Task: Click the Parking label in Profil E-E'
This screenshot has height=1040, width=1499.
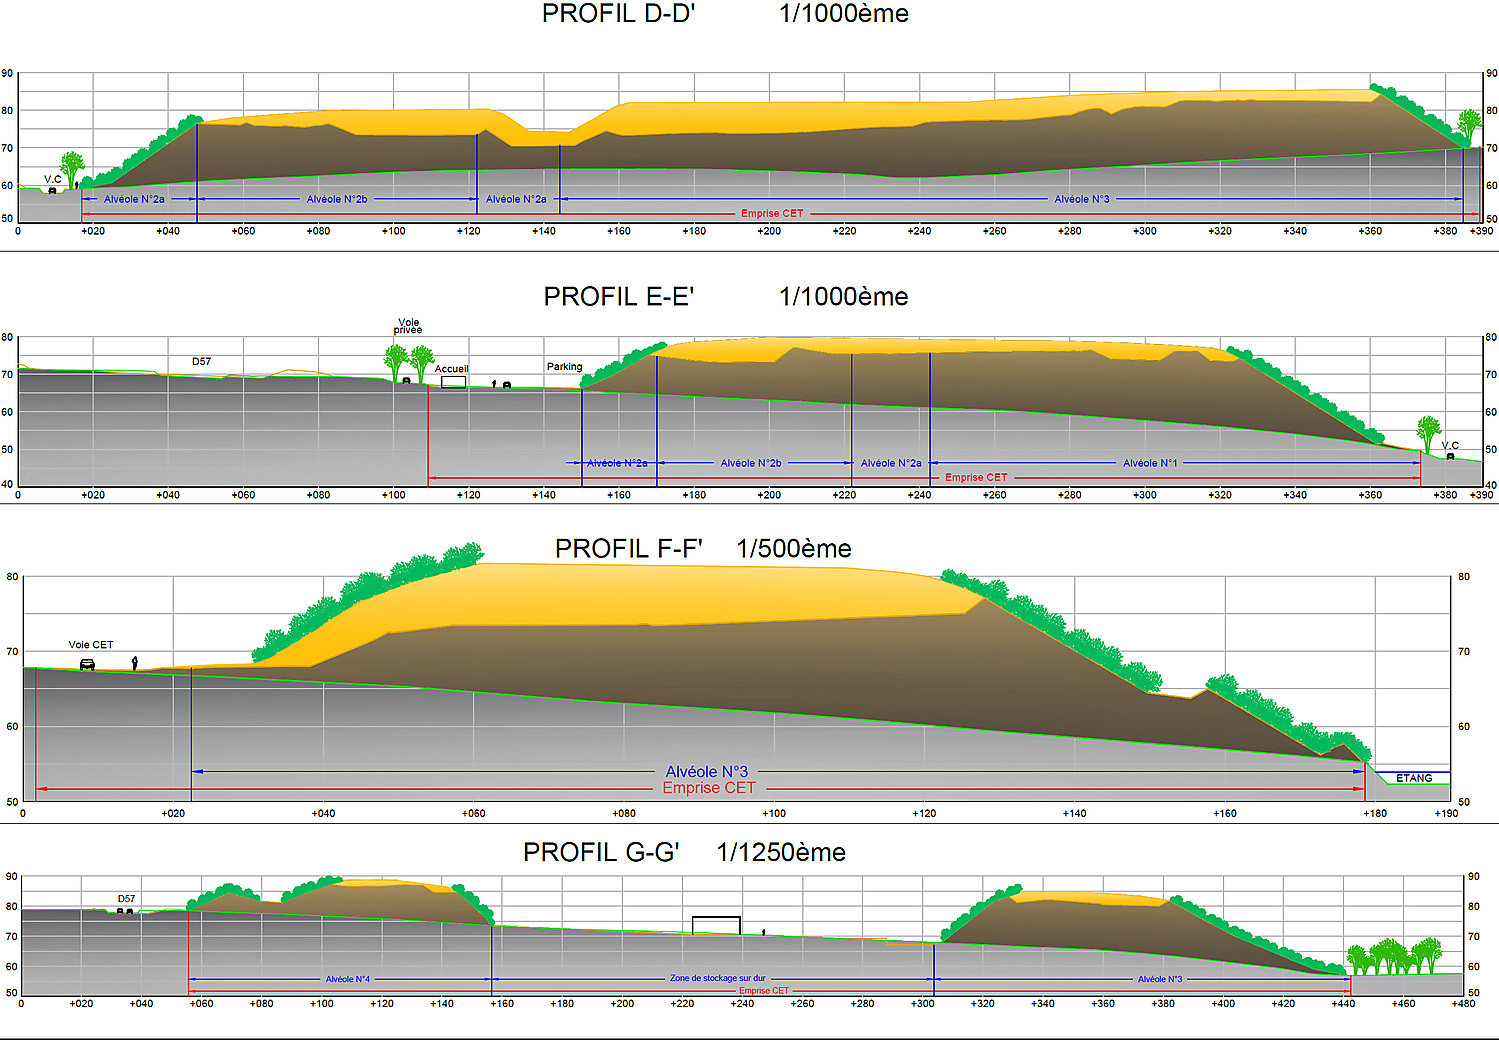Action: (564, 367)
